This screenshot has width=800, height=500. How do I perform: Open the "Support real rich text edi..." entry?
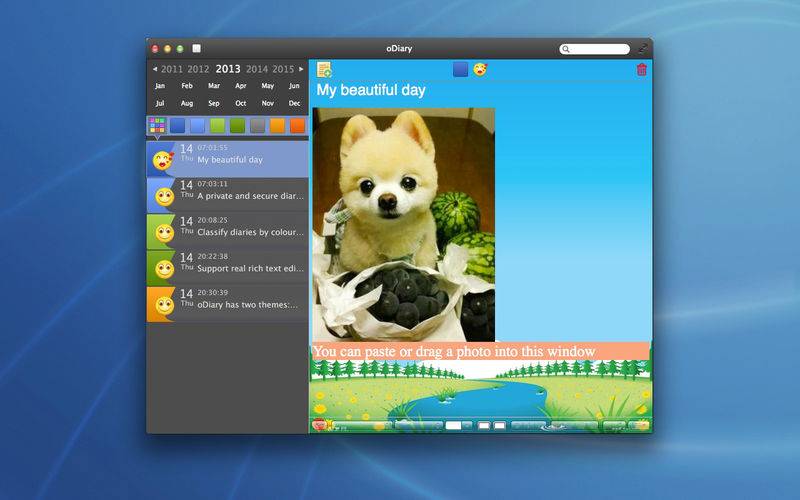tap(228, 268)
